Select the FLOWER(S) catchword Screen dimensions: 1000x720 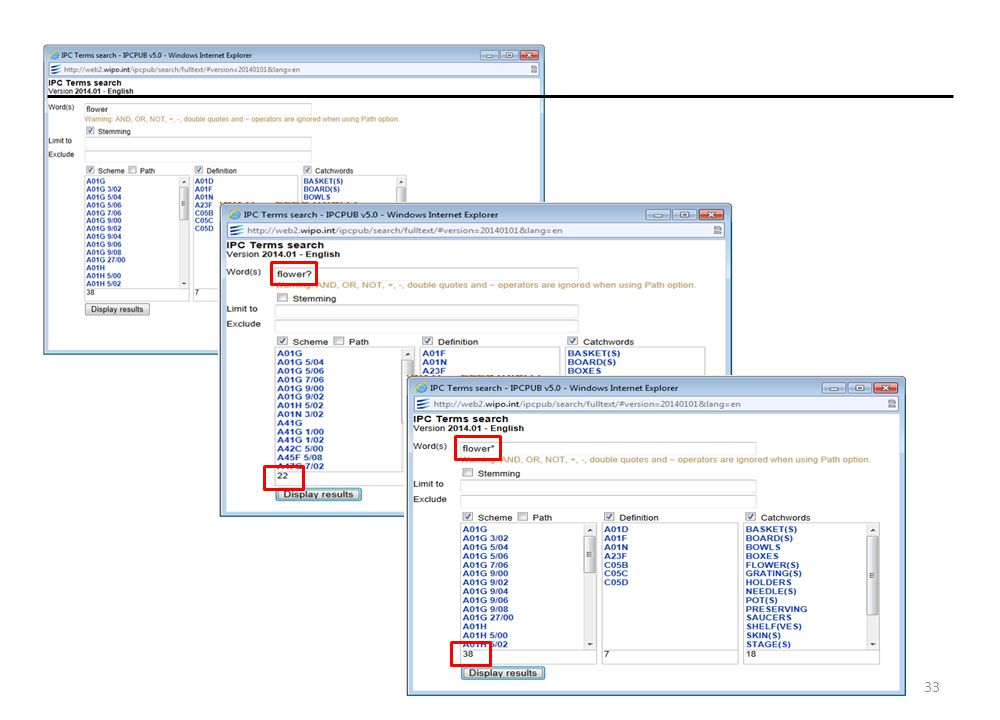(772, 565)
